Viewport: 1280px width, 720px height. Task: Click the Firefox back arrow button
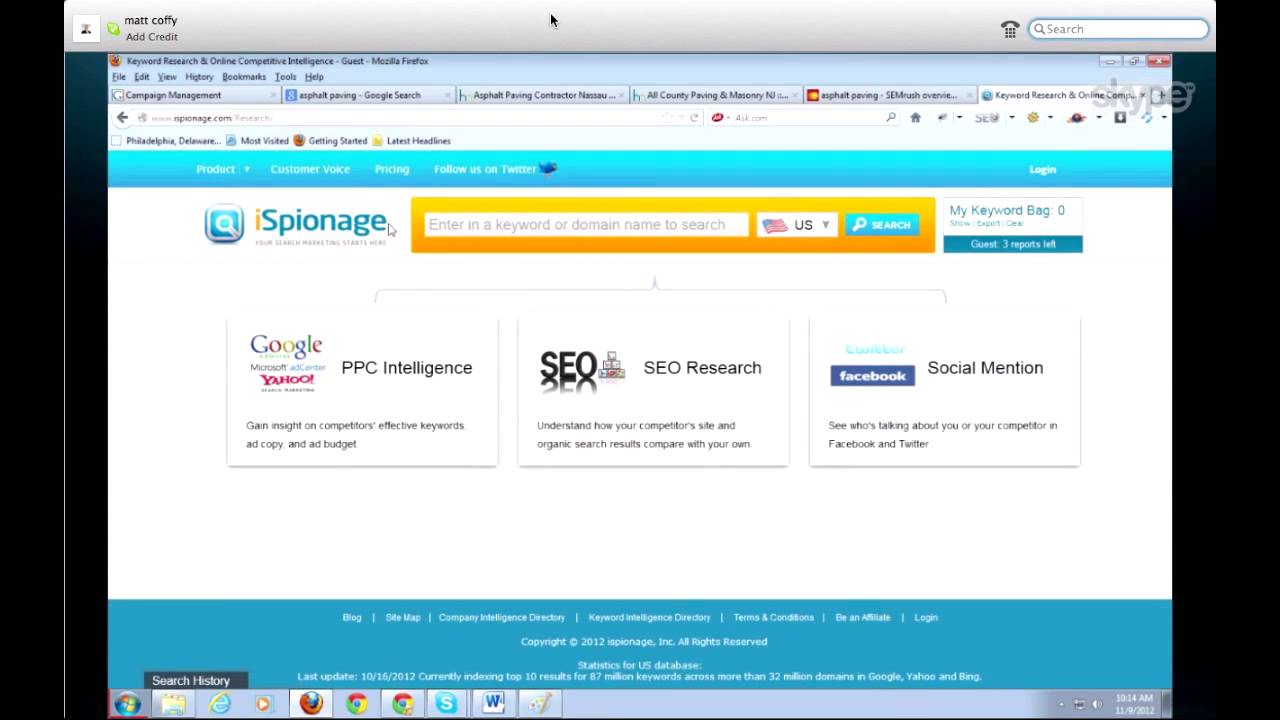point(122,118)
